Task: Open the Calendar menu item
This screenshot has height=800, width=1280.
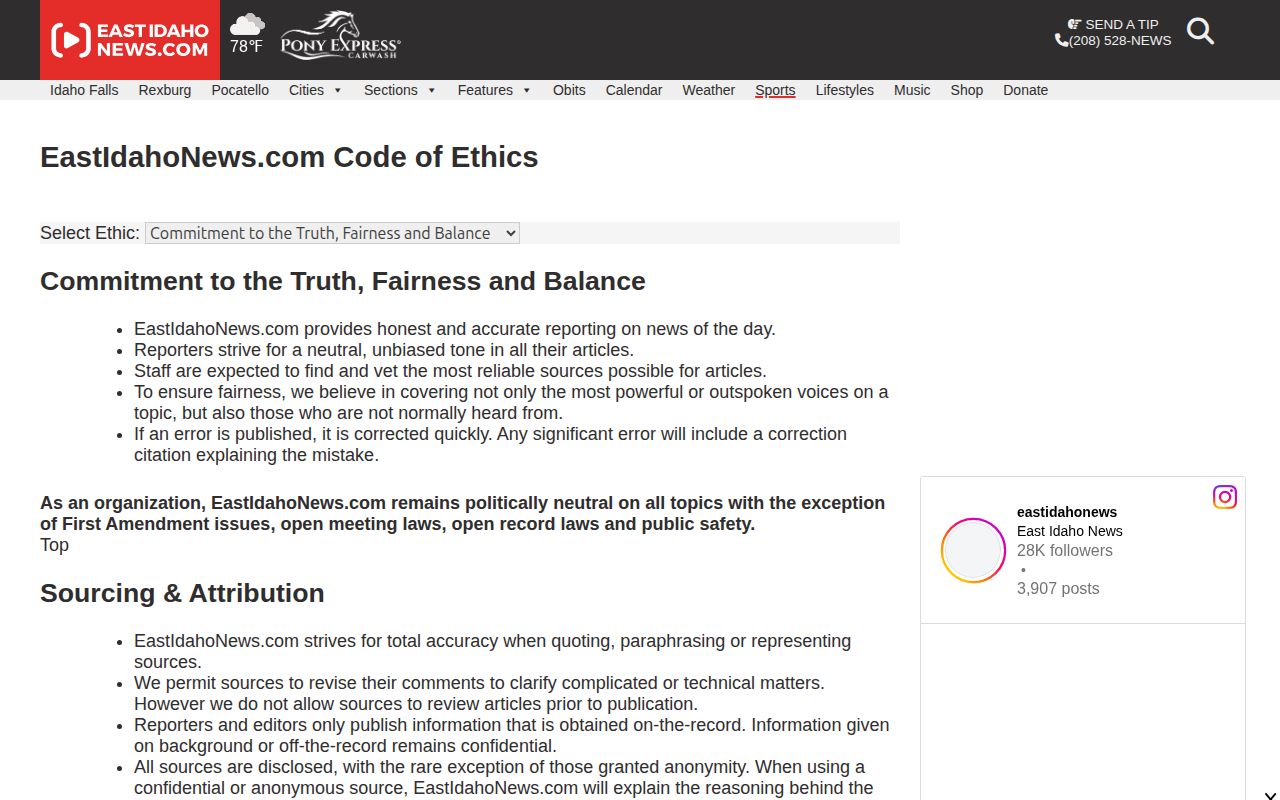Action: click(x=634, y=90)
